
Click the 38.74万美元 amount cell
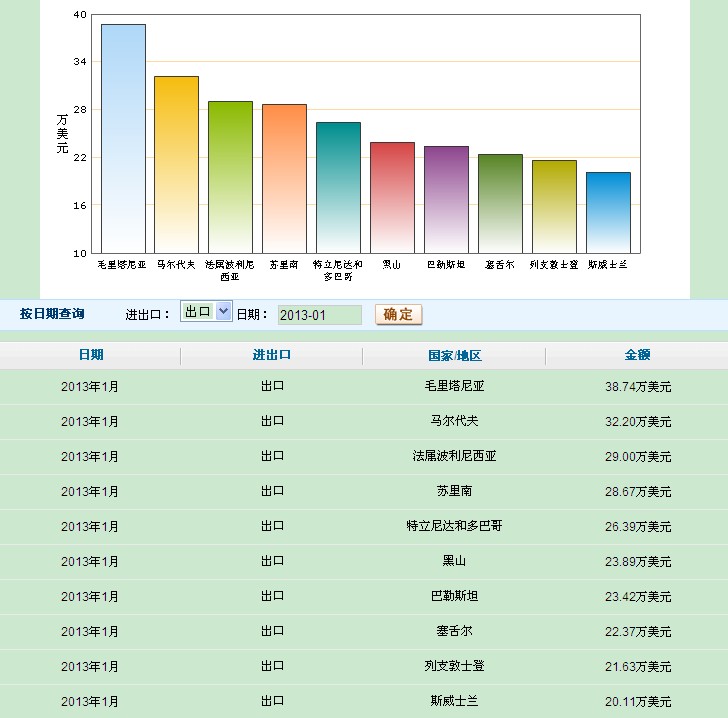637,386
